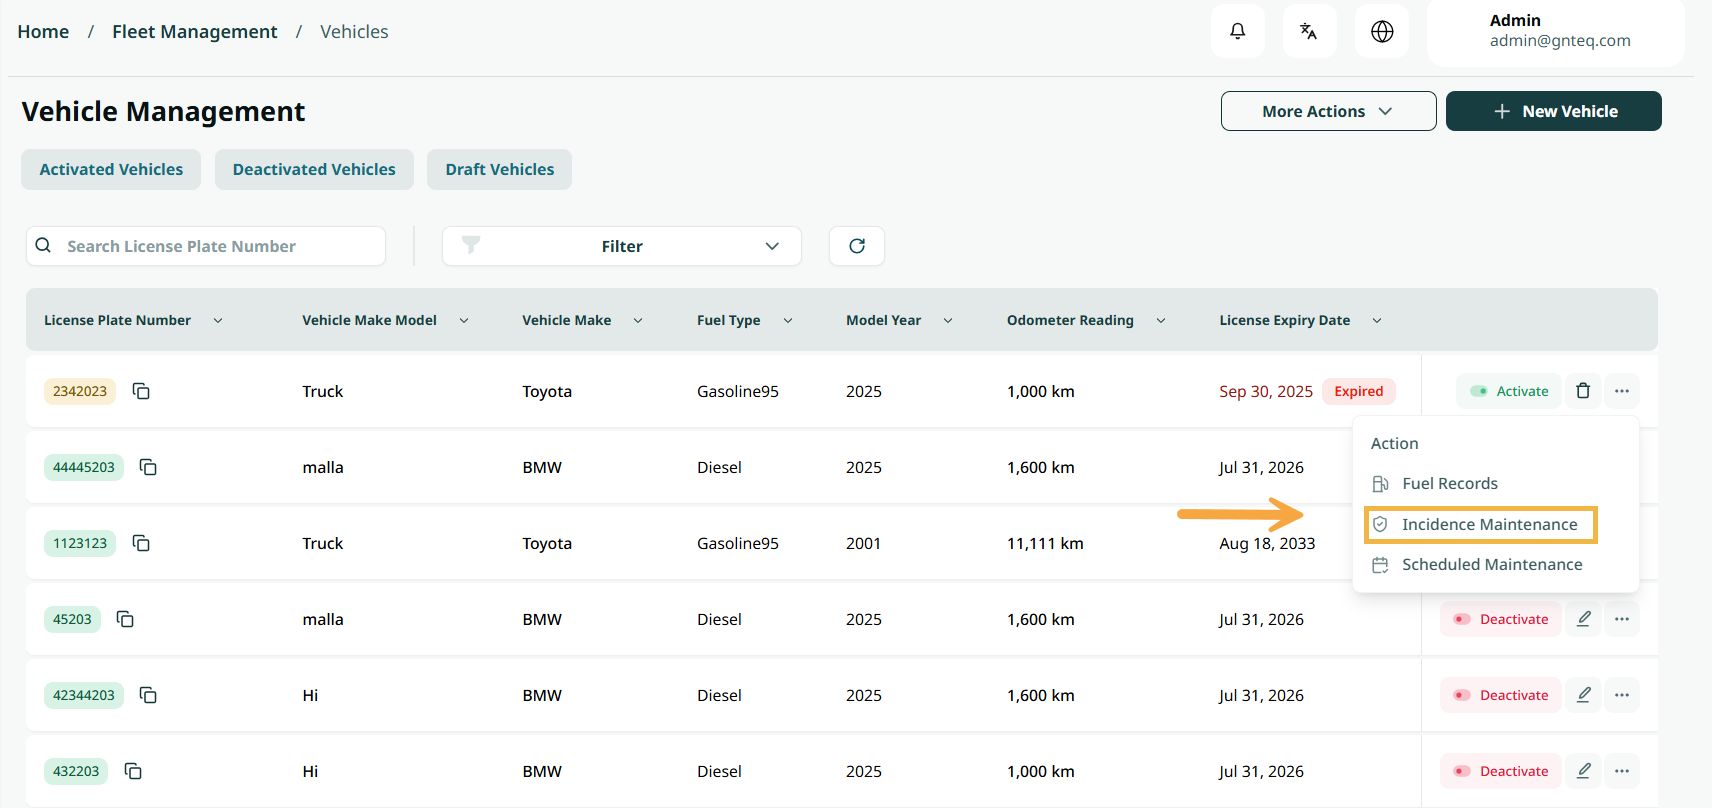Open Odometer Reading column chevron
This screenshot has height=808, width=1712.
click(1161, 320)
